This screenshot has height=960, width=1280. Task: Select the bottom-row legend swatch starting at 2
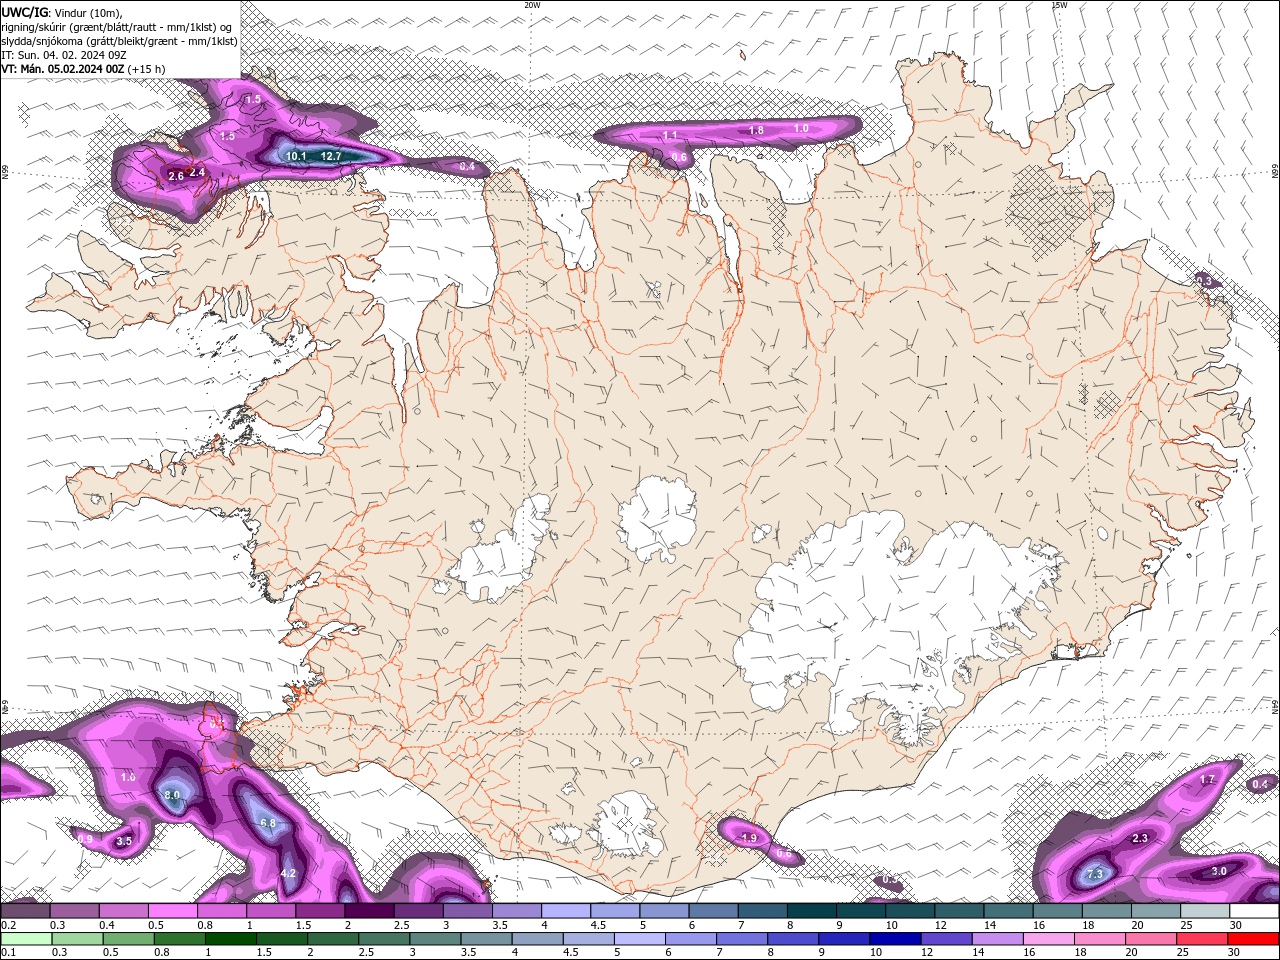pyautogui.click(x=335, y=939)
